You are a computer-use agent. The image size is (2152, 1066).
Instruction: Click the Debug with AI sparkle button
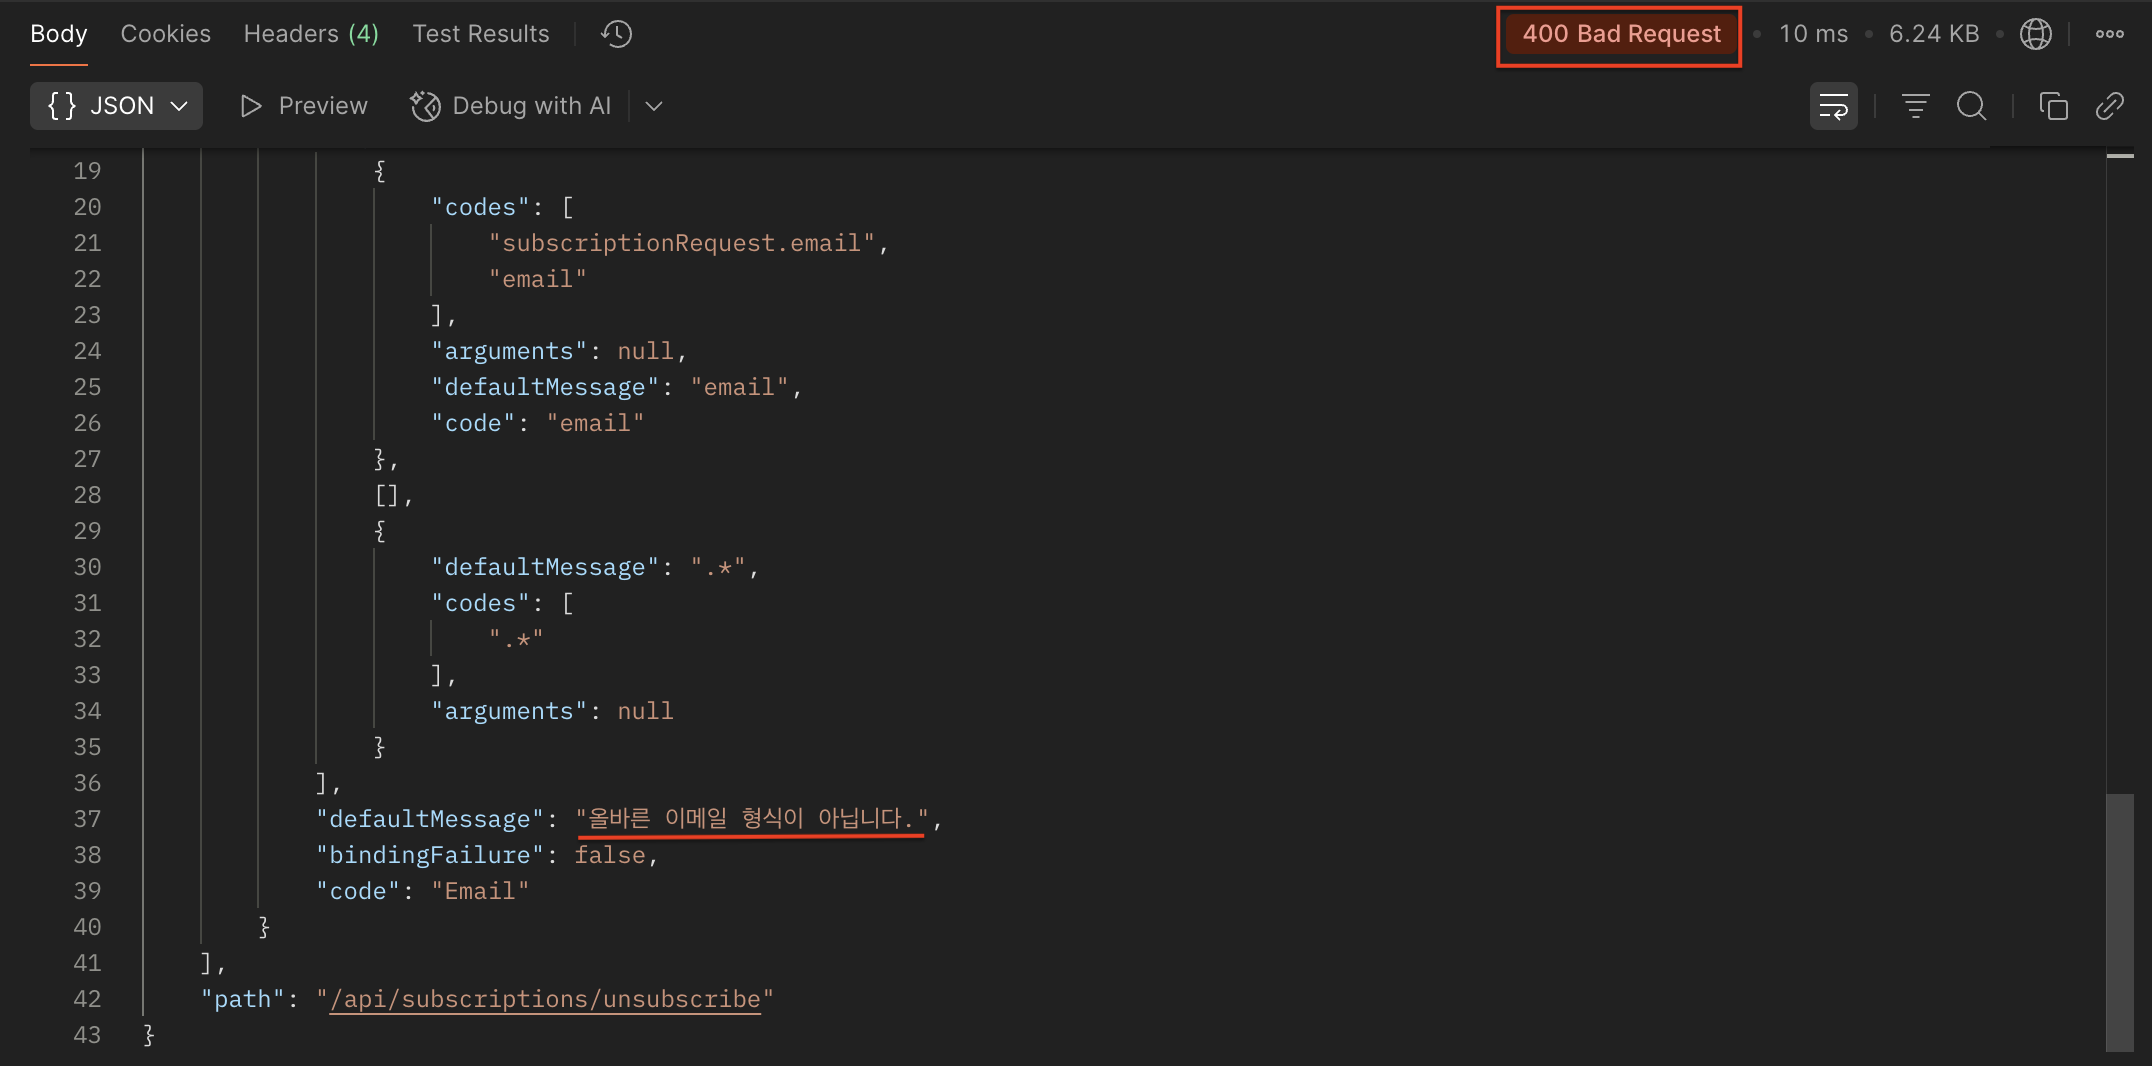pyautogui.click(x=511, y=106)
